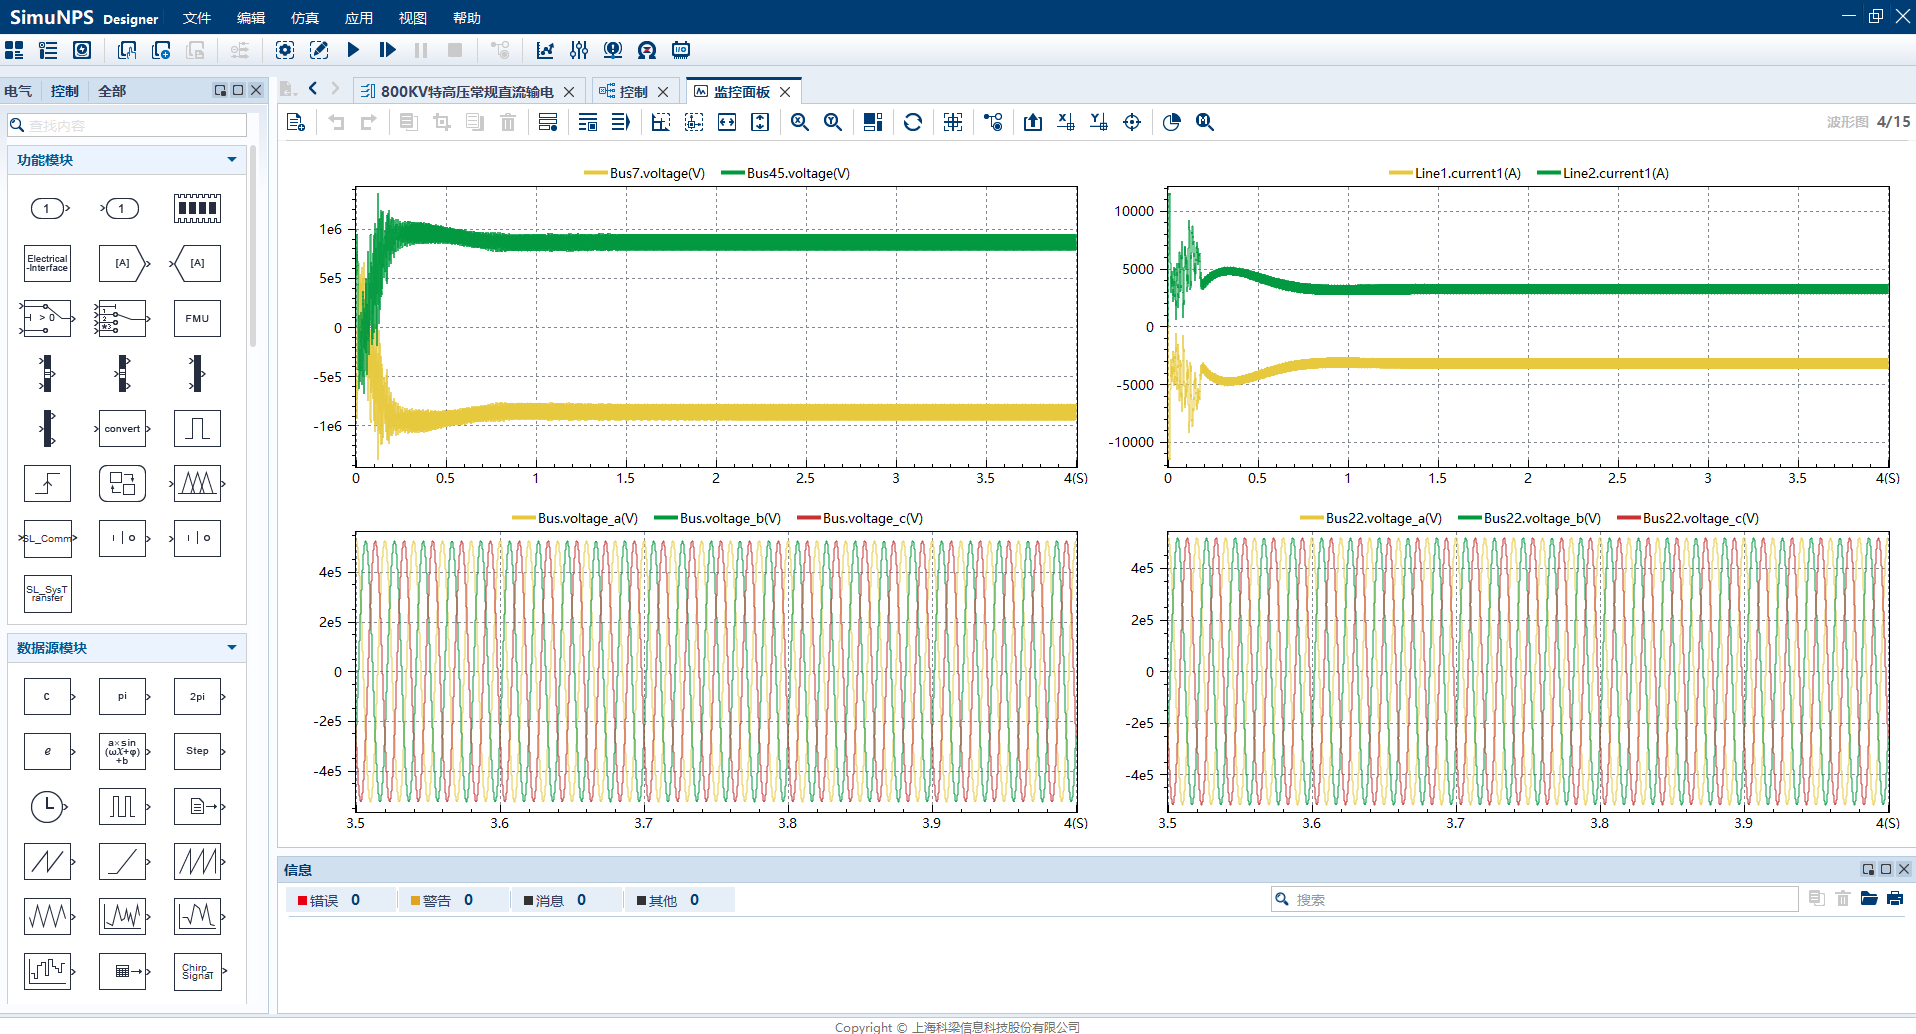Viewport: 1916px width, 1034px height.
Task: Toggle Bus7.voltage(V) legend entry
Action: (x=645, y=173)
